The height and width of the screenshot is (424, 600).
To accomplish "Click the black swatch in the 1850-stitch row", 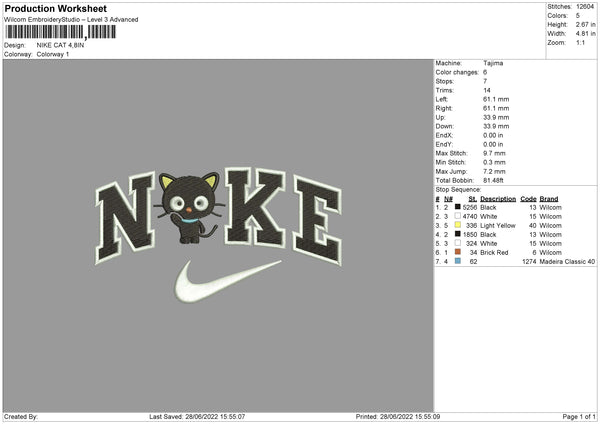I will [x=458, y=234].
